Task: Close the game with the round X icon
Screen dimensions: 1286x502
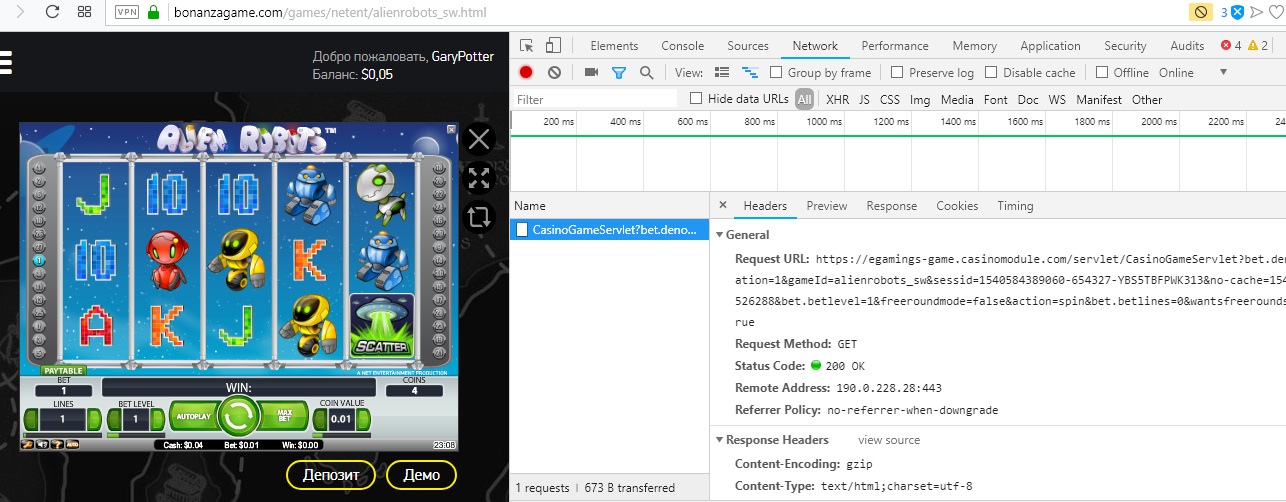Action: pyautogui.click(x=479, y=139)
